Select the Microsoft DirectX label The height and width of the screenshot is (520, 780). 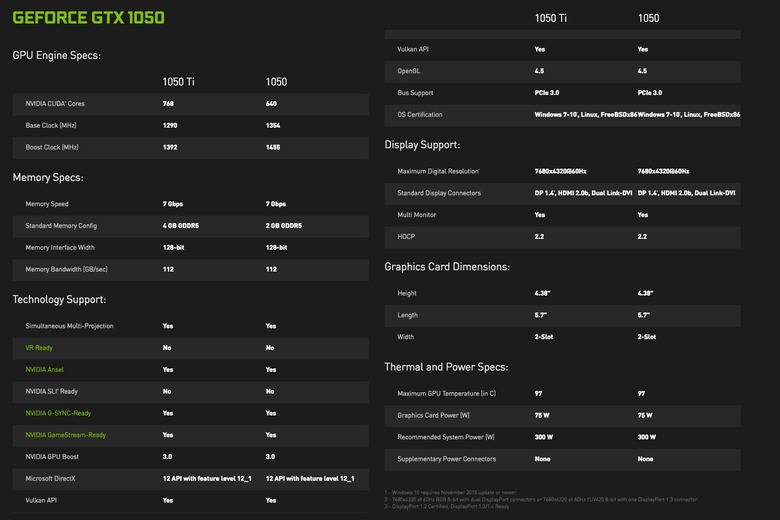tap(50, 479)
